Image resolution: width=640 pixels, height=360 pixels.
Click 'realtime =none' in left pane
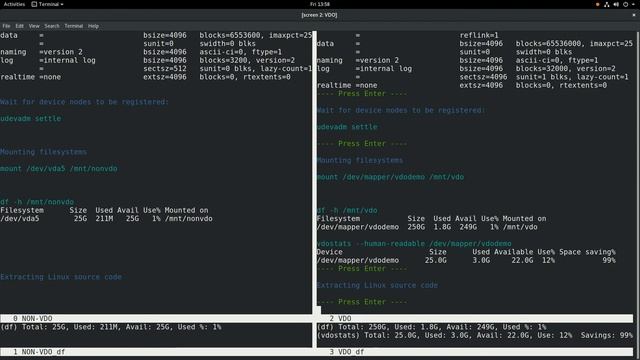pyautogui.click(x=31, y=77)
